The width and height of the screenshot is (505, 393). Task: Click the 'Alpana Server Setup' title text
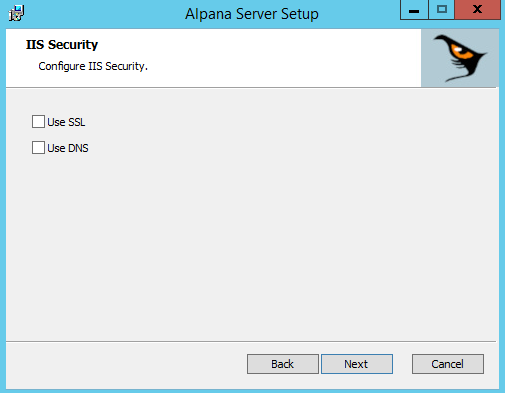pyautogui.click(x=252, y=14)
